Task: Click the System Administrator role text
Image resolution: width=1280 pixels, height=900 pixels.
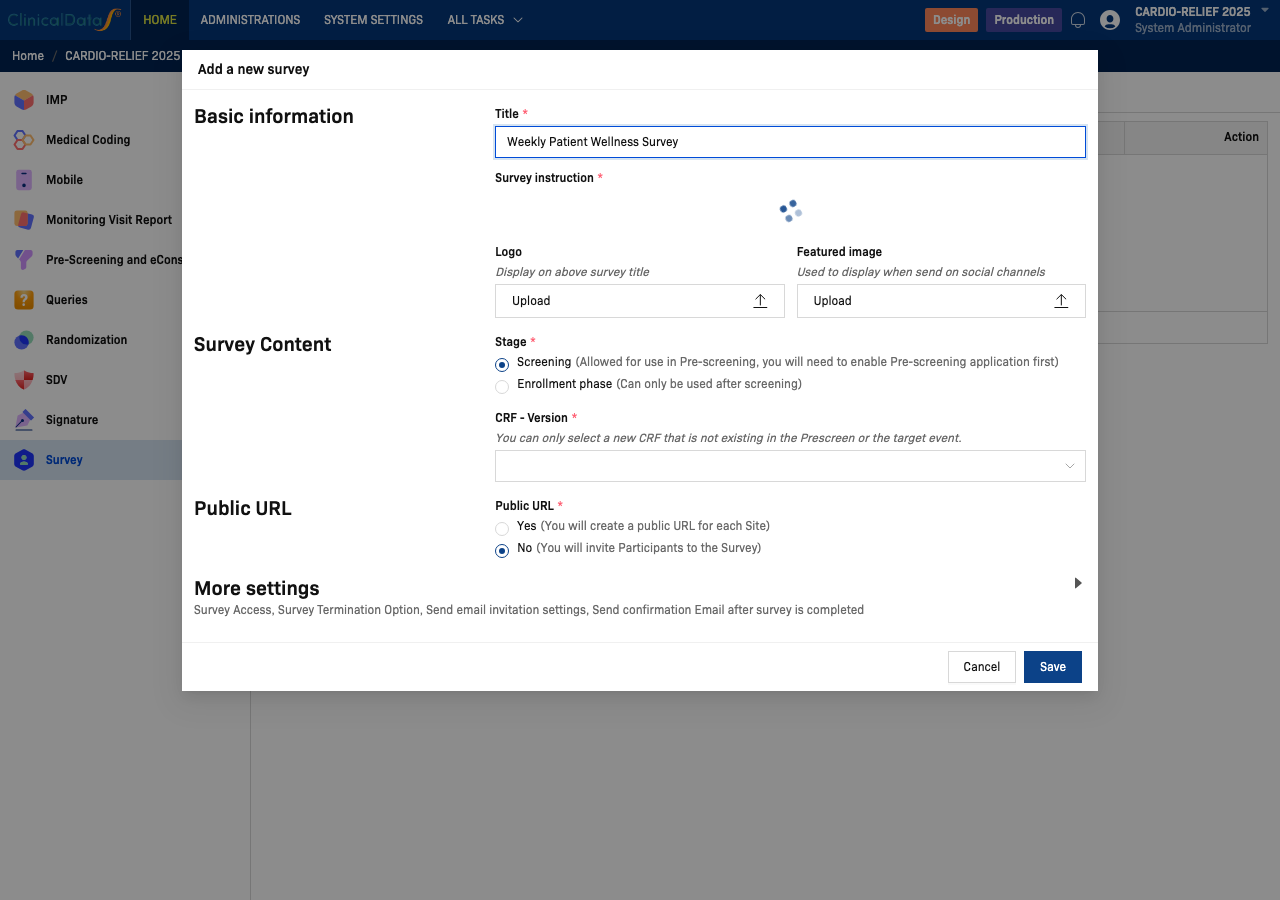Action: [1193, 28]
